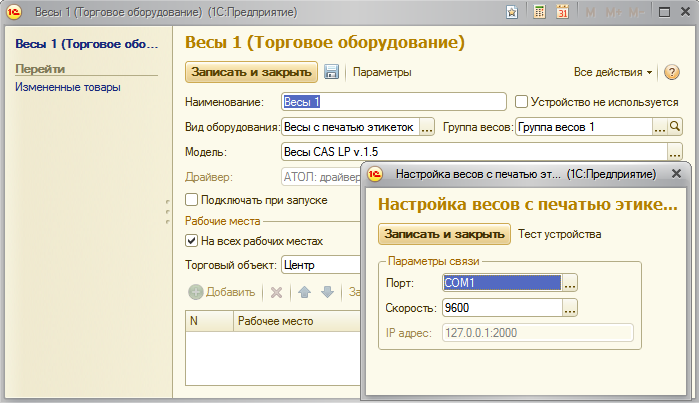Run Тест устройства command
This screenshot has width=699, height=403.
coord(559,234)
